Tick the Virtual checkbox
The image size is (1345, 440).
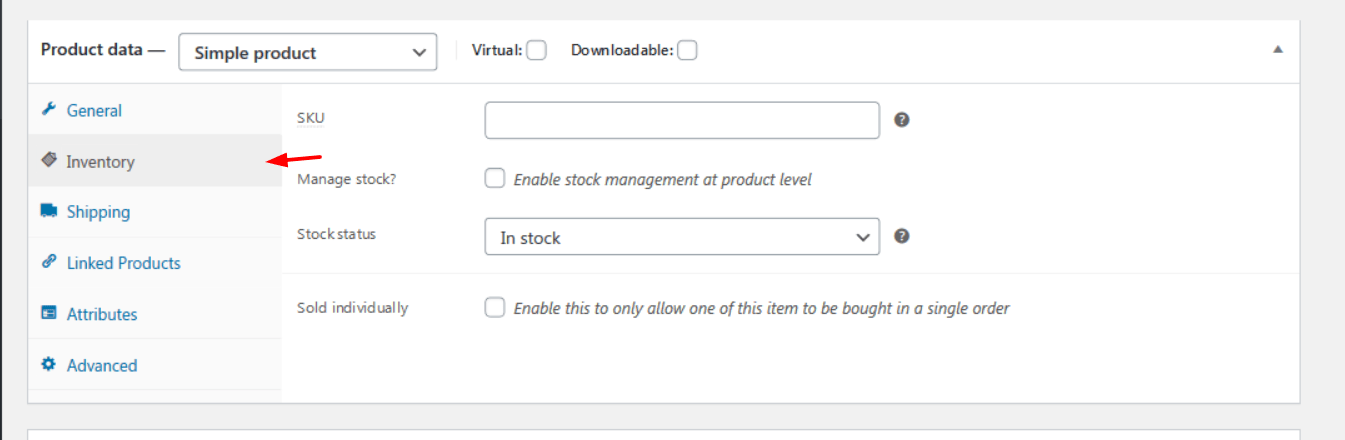coord(537,50)
